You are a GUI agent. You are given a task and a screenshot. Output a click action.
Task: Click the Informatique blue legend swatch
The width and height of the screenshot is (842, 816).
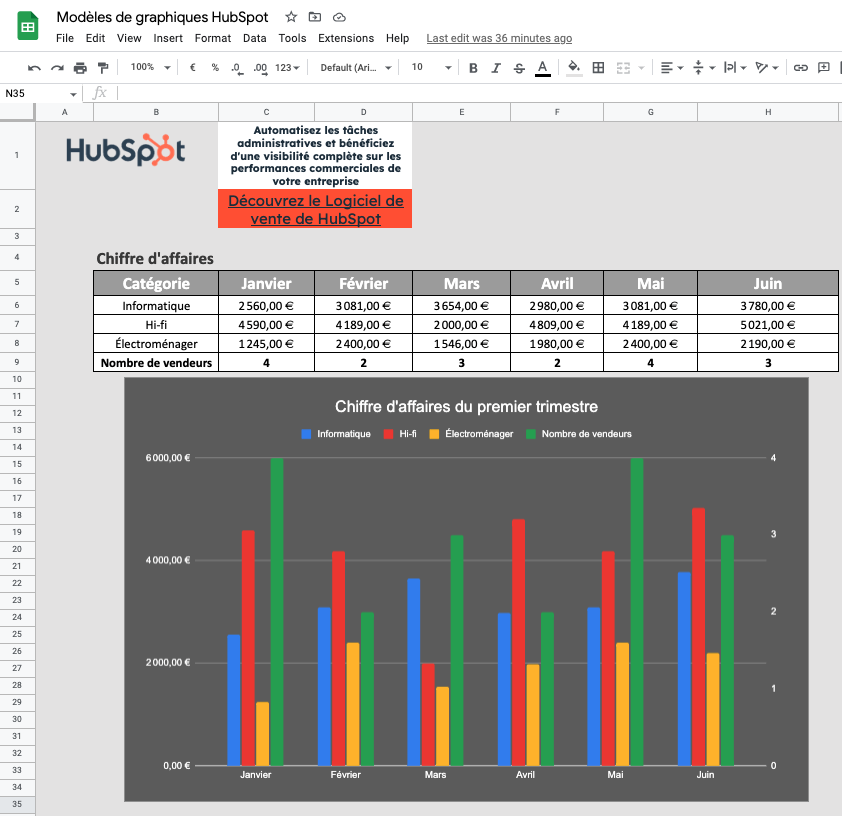306,434
